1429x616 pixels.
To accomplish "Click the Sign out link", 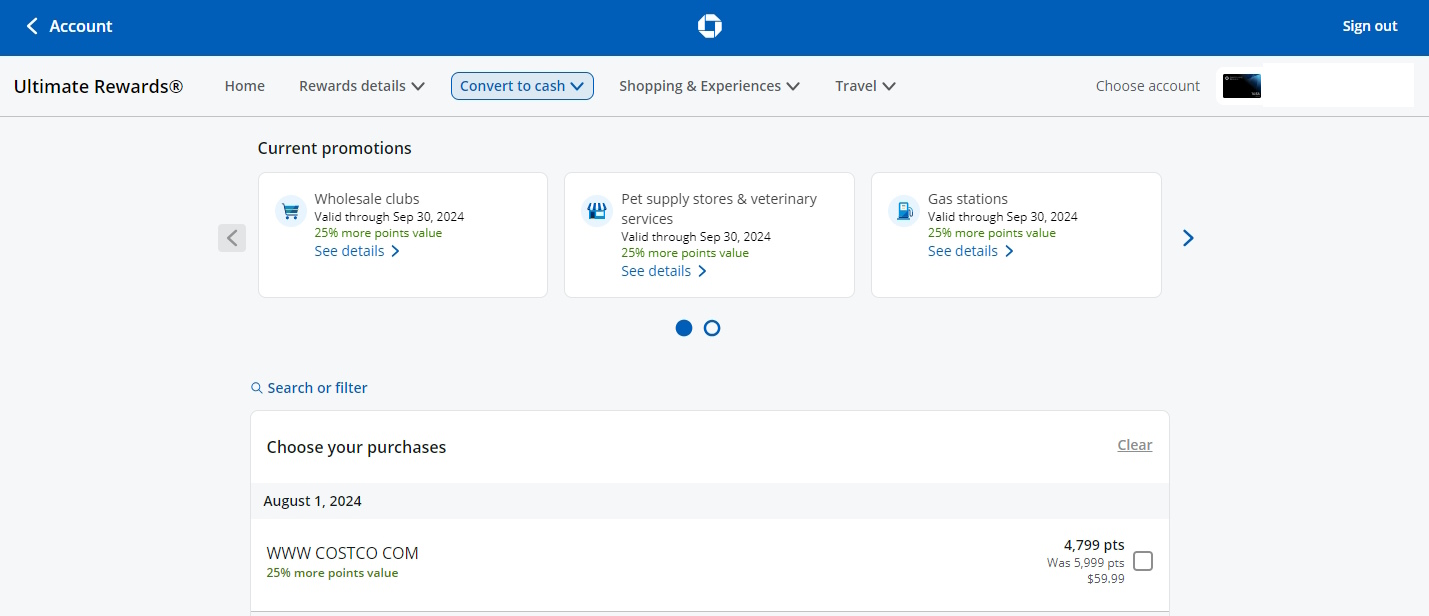I will [x=1369, y=27].
